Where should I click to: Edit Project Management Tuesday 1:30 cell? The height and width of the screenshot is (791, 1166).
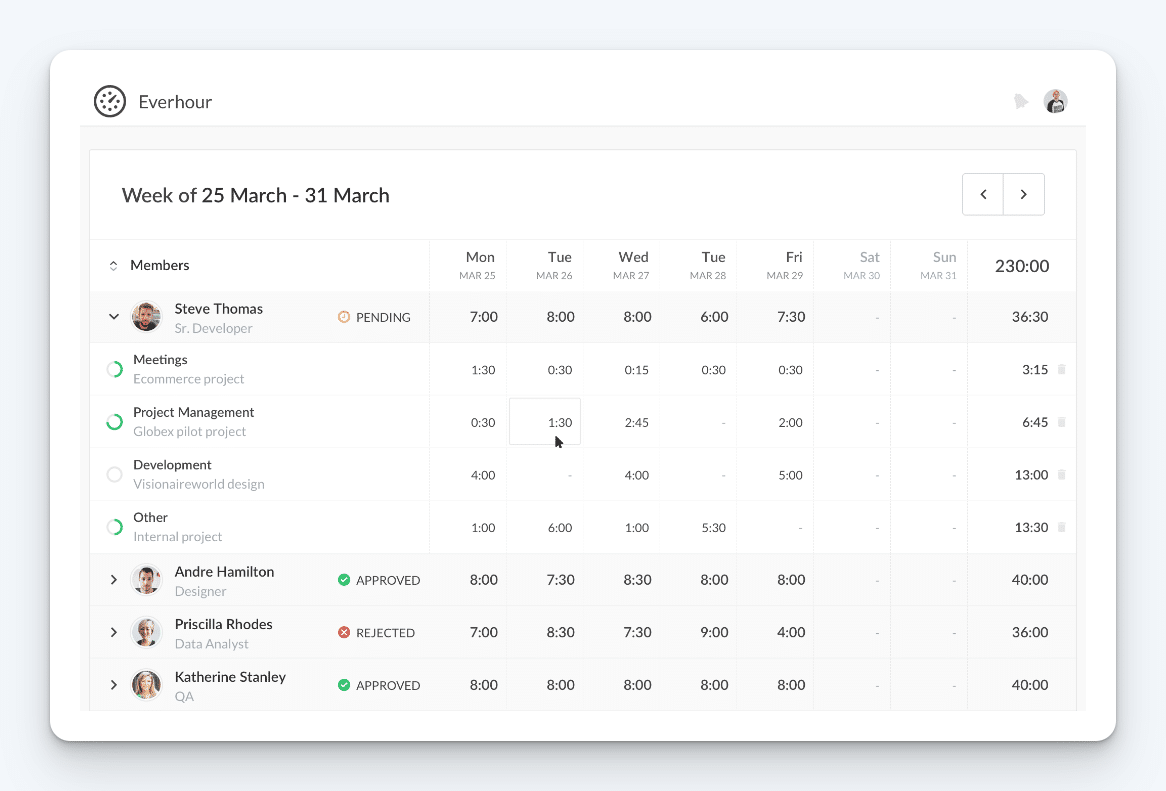pyautogui.click(x=545, y=422)
